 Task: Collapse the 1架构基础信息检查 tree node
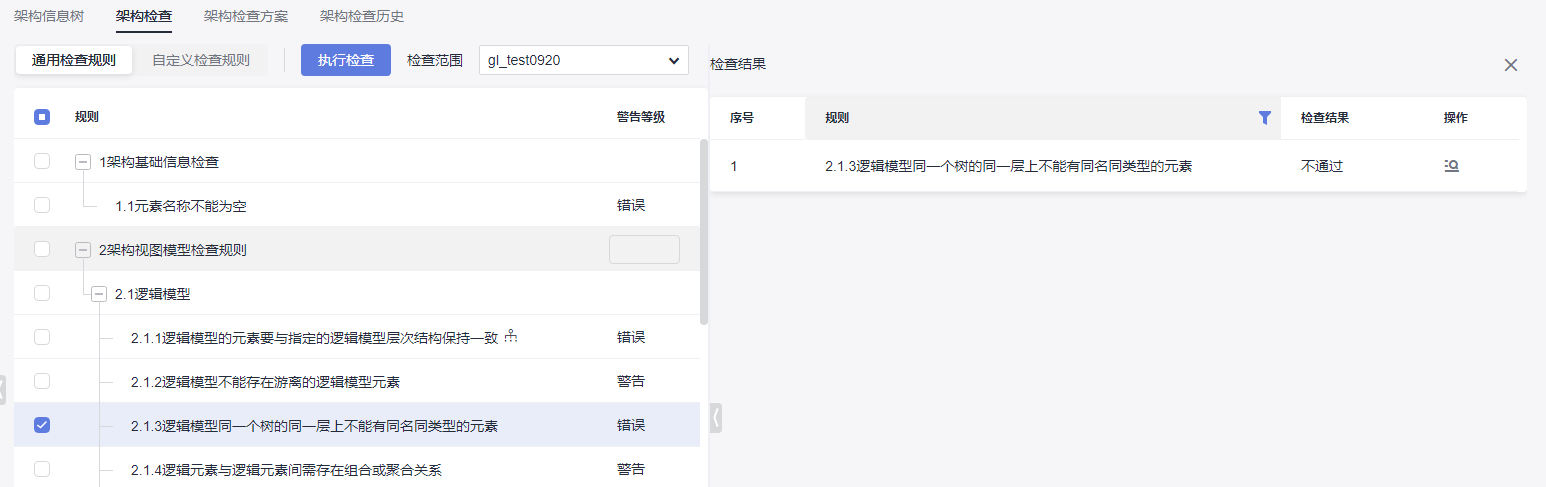[83, 162]
